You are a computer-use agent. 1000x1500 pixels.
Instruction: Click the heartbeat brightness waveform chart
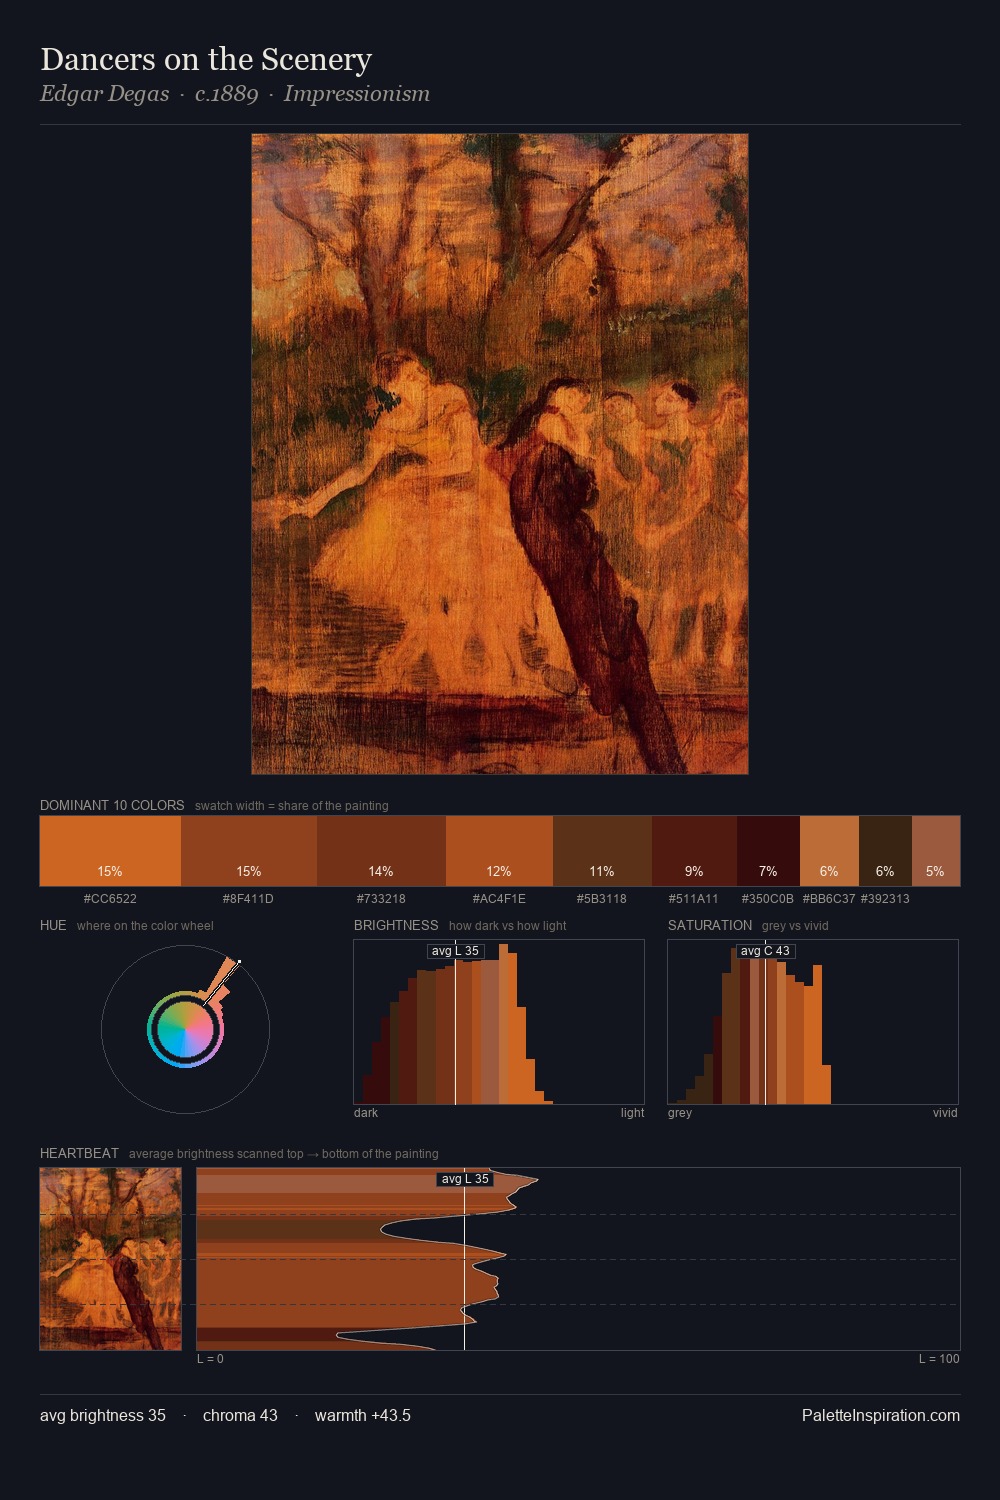pos(578,1259)
